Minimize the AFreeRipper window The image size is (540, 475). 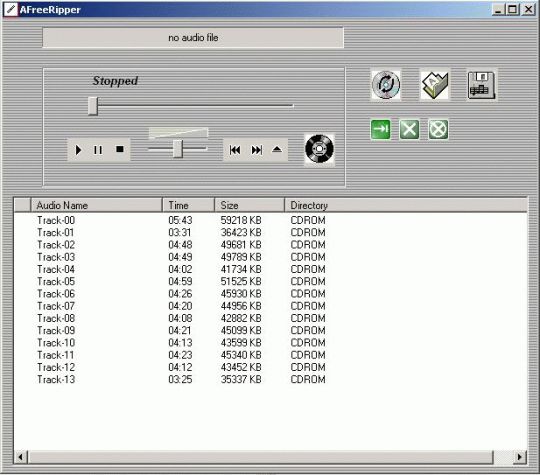[498, 9]
